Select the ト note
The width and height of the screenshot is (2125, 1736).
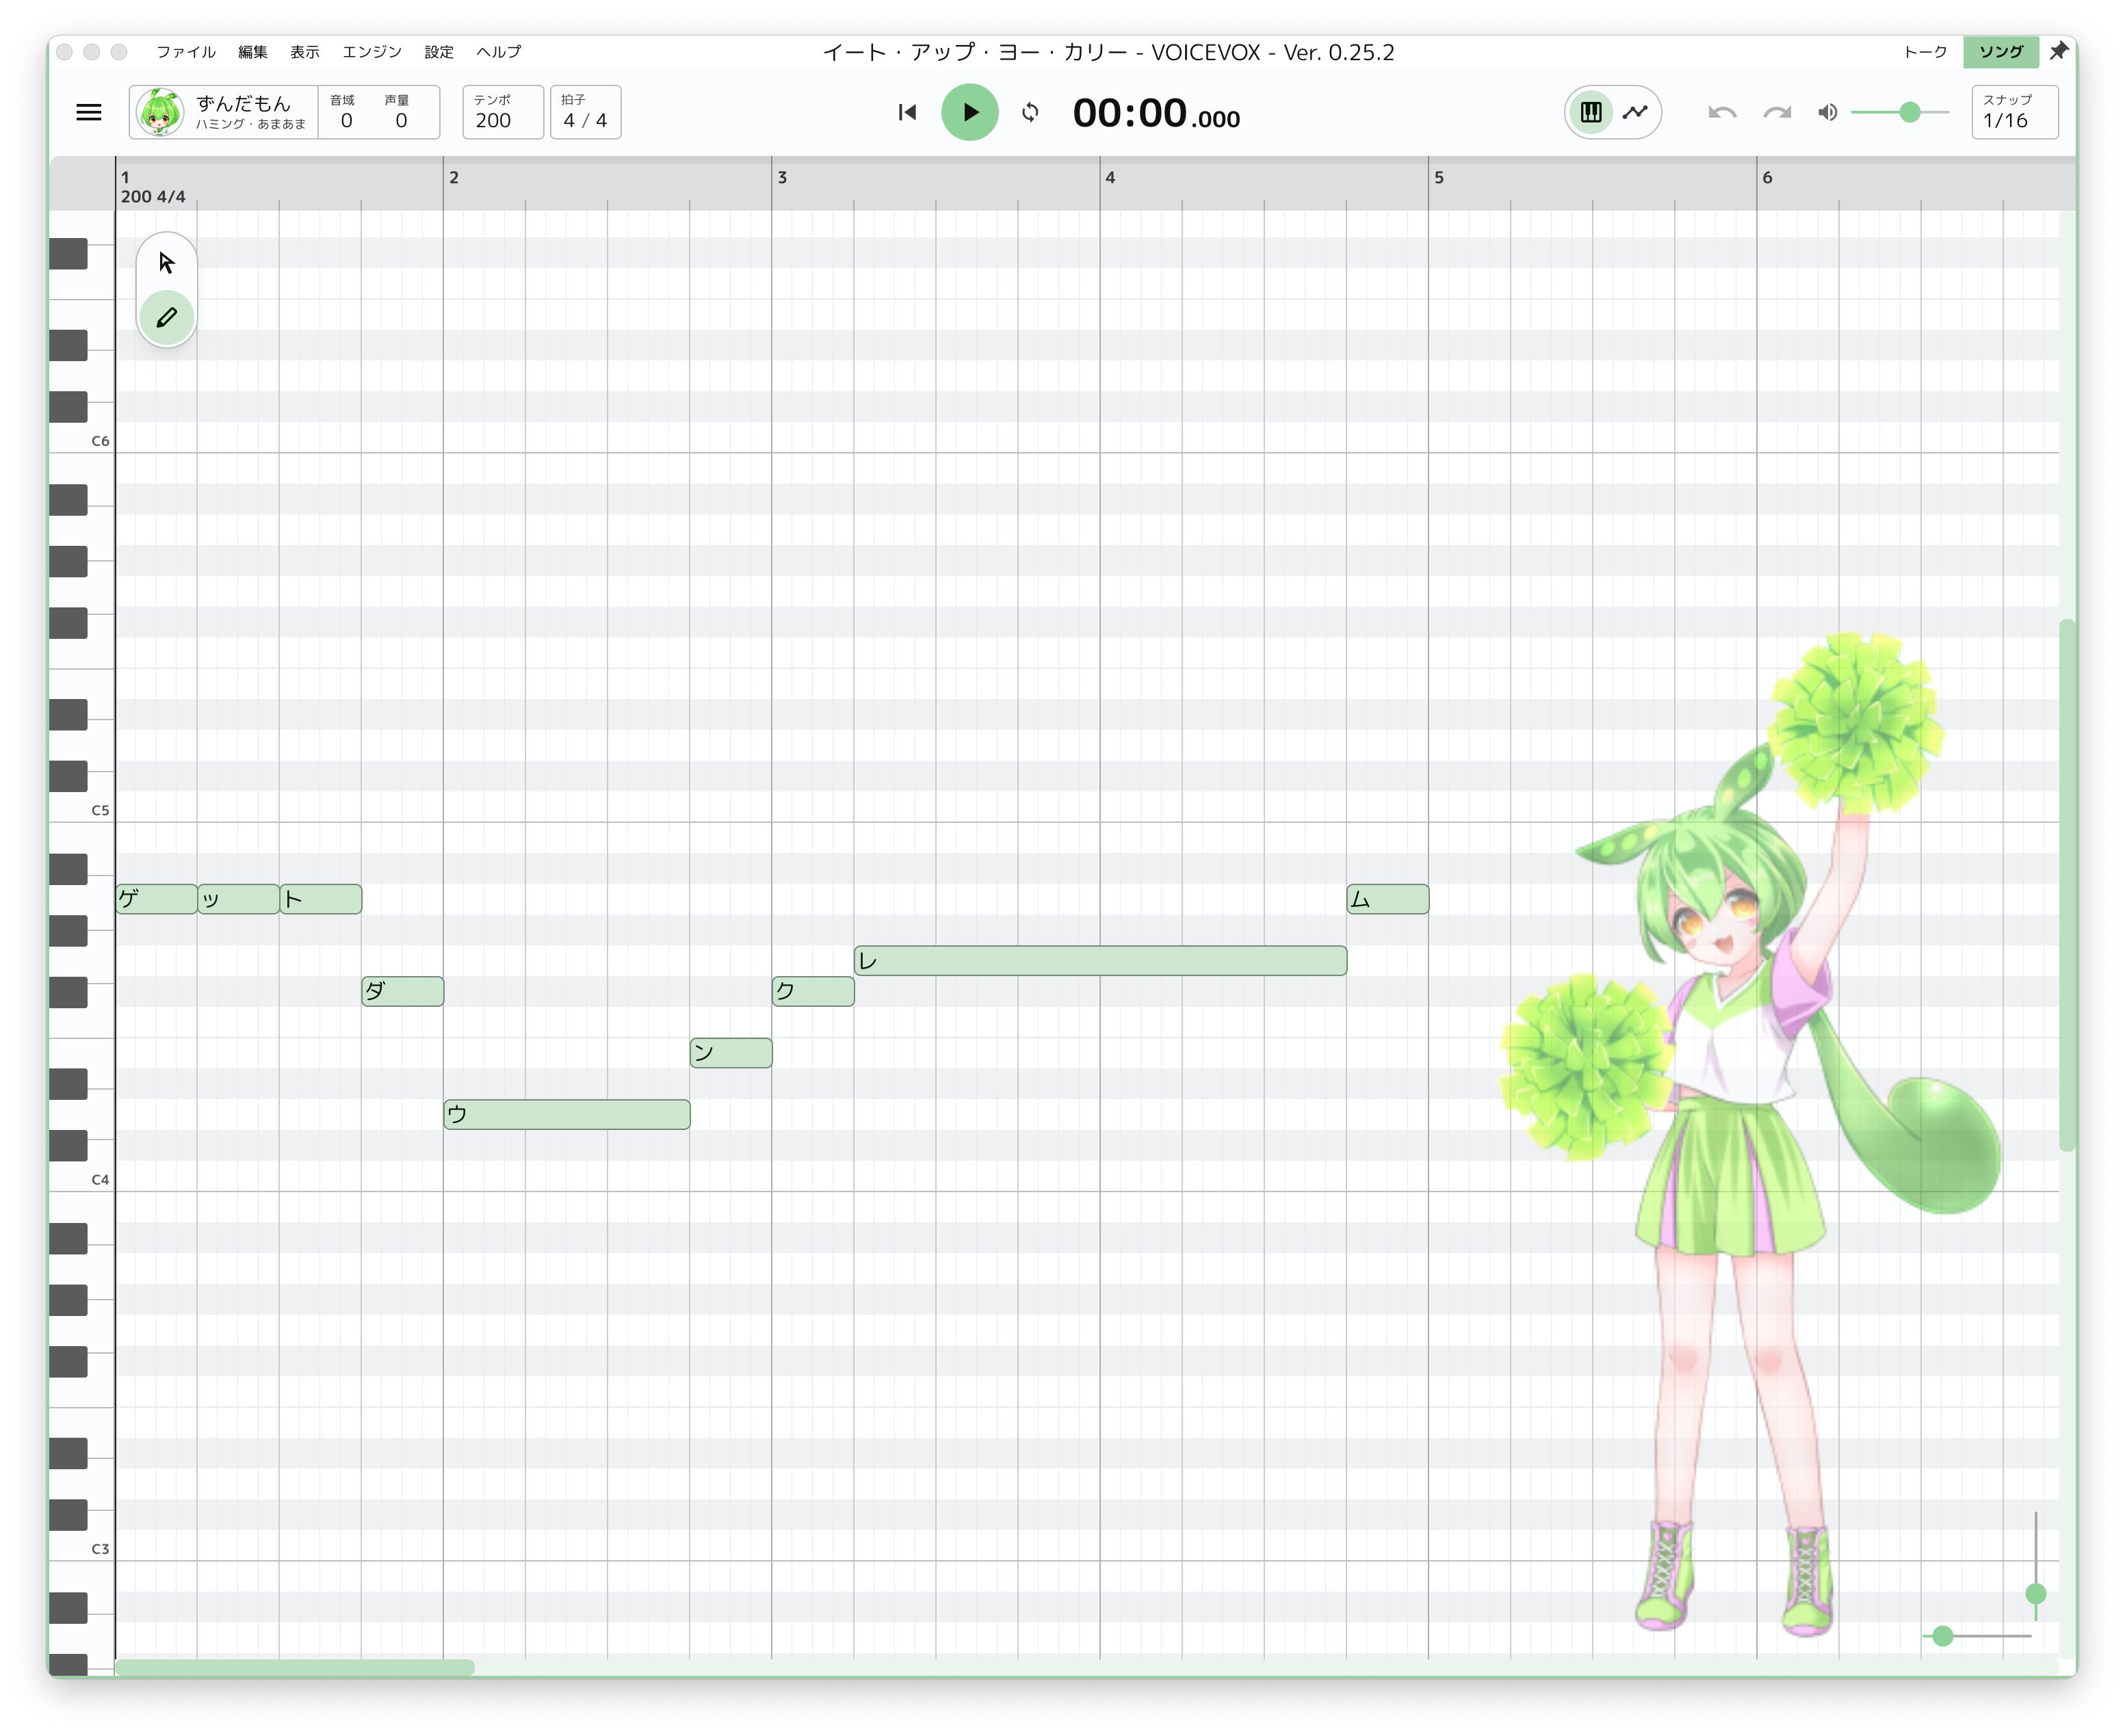tap(321, 899)
